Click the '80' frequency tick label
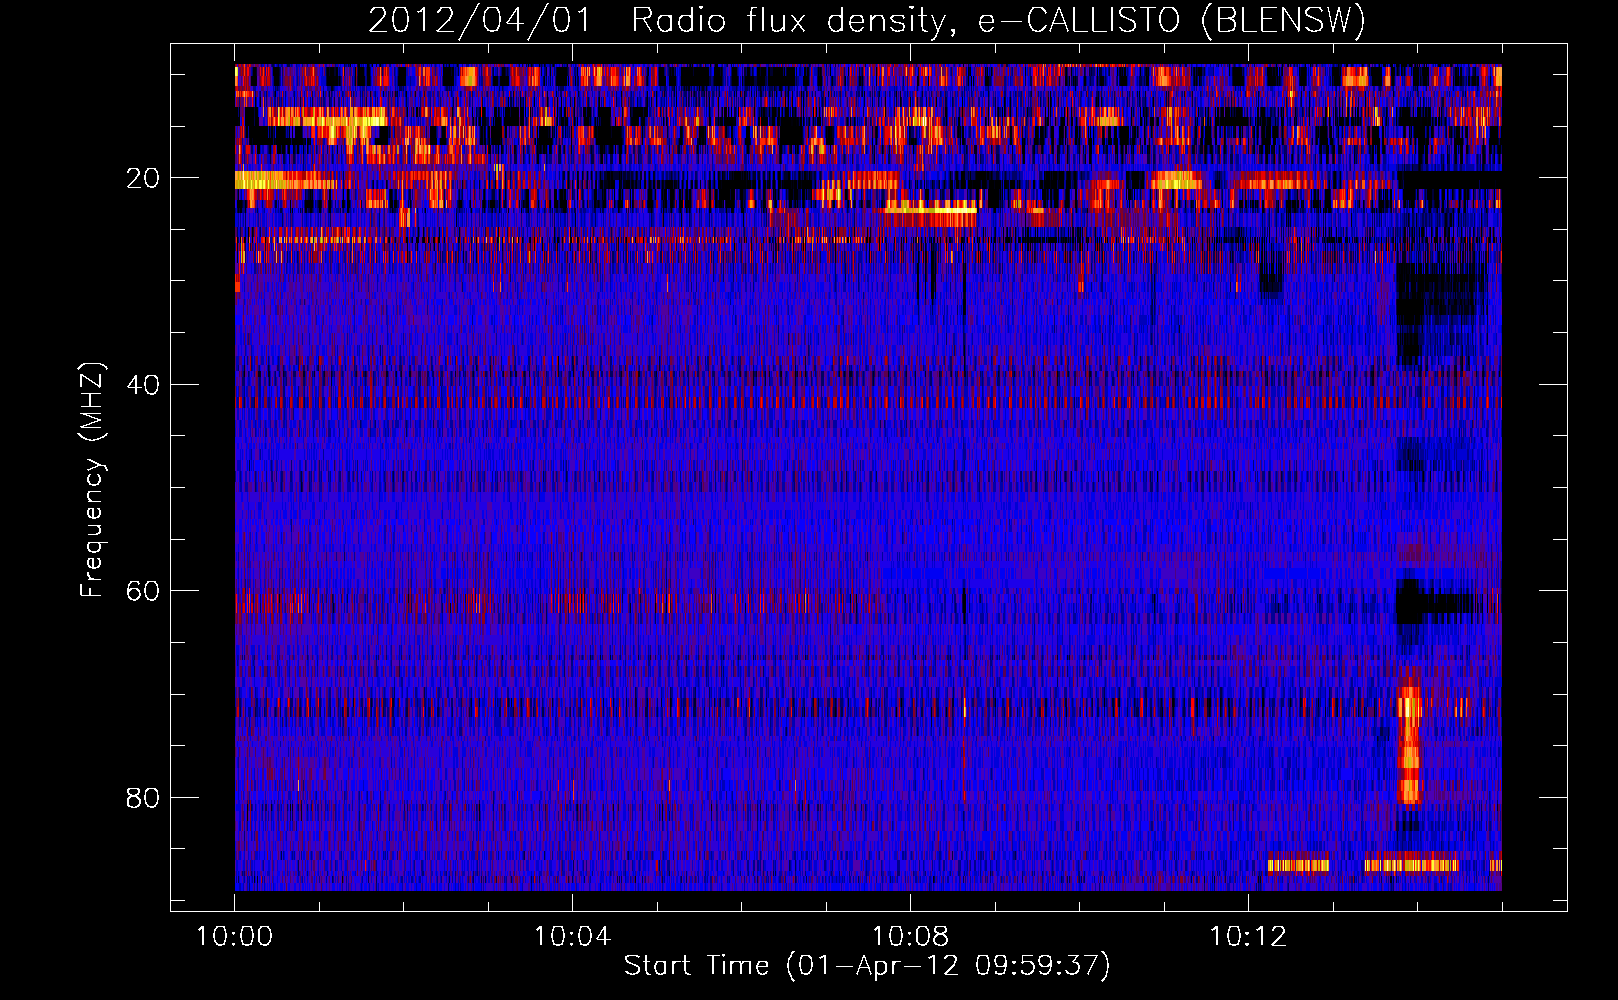Screen dimensions: 1618x1000 point(143,798)
